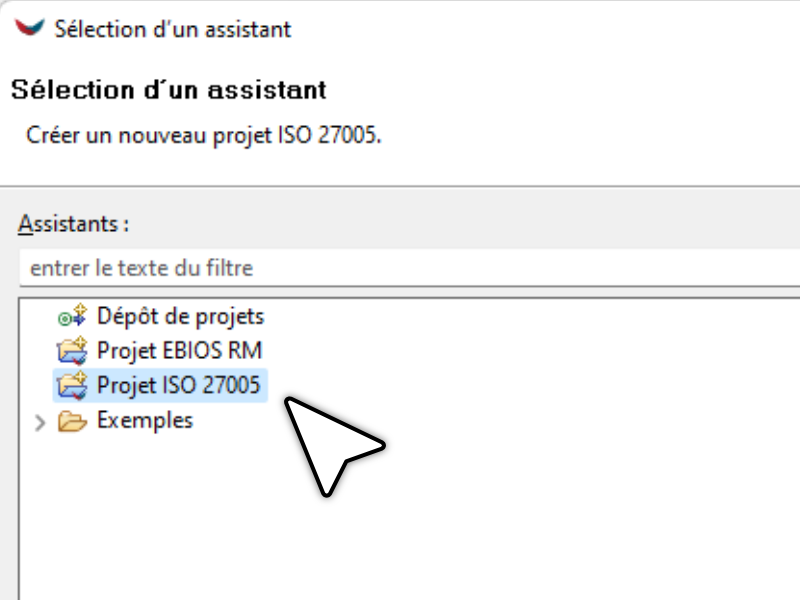Viewport: 800px width, 600px height.
Task: Select the Exemples category label
Action: click(x=145, y=421)
